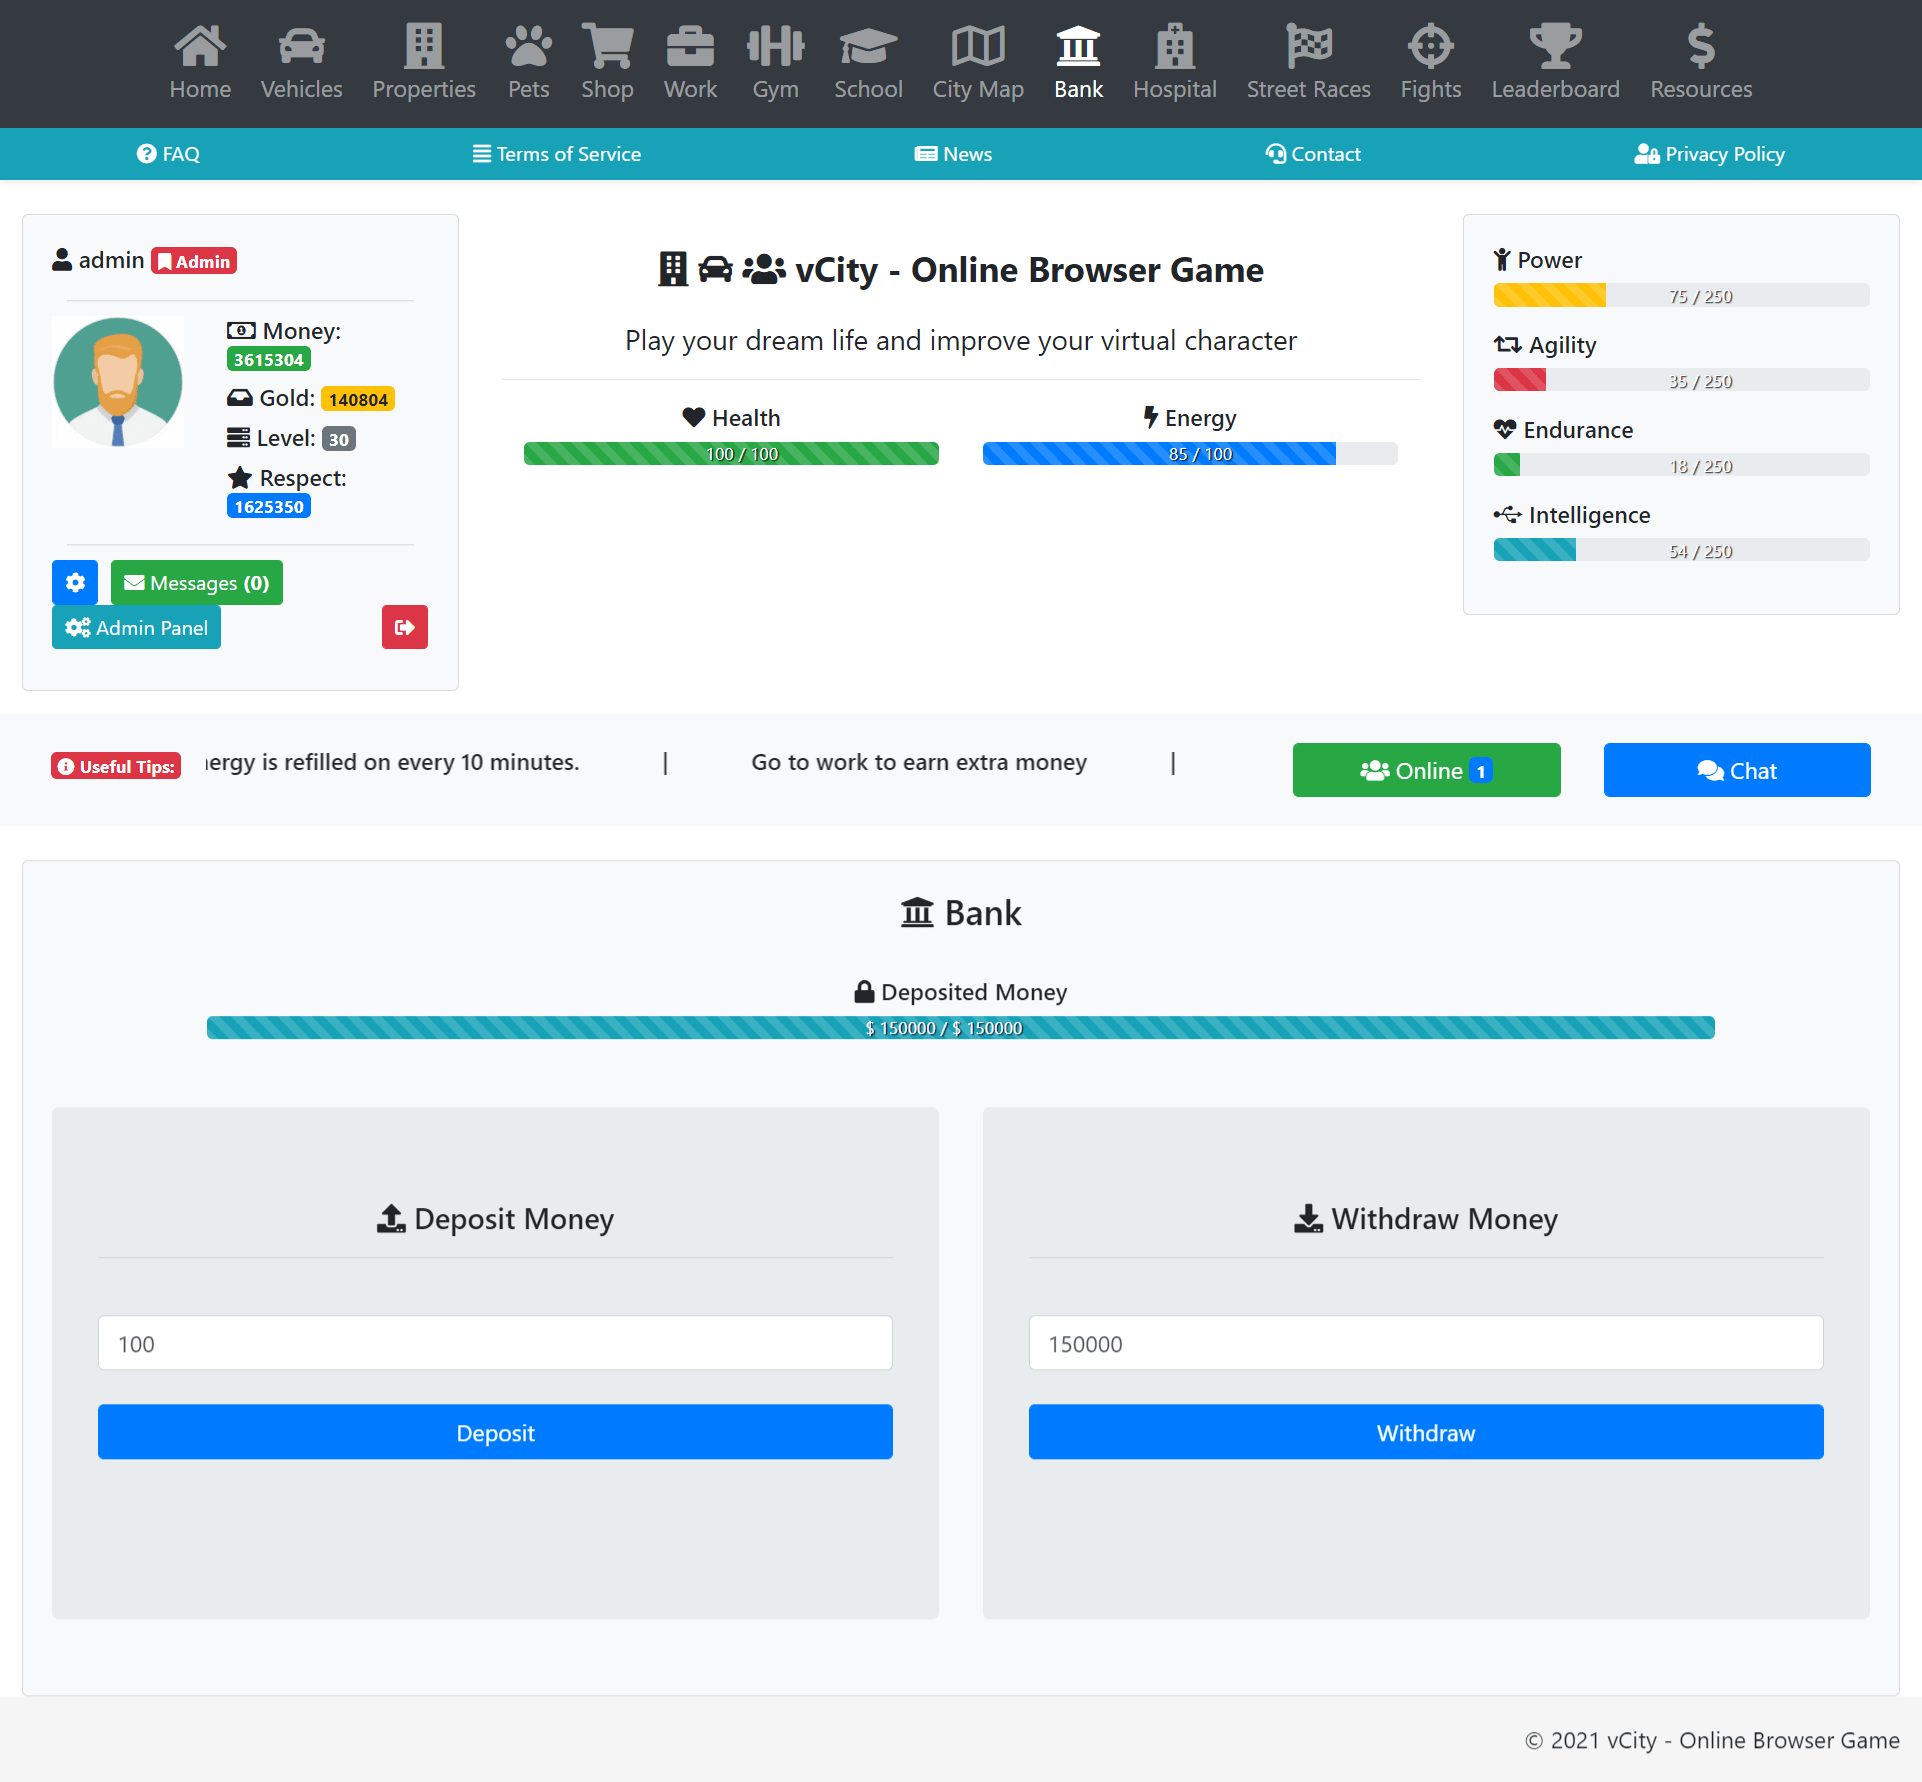
Task: Open Fights crosshair icon
Action: click(x=1430, y=47)
